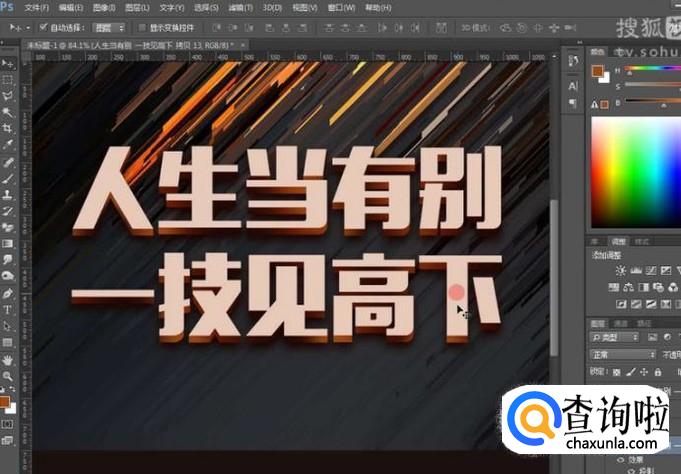Select the Eyedropper tool

(x=7, y=145)
